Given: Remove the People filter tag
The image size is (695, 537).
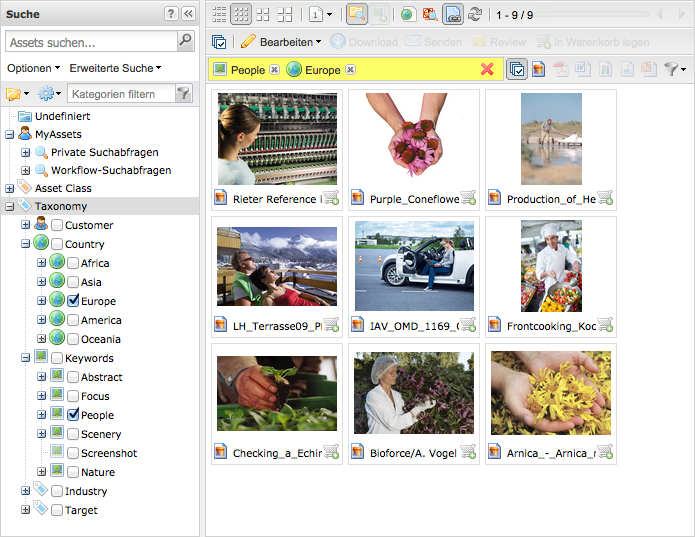Looking at the screenshot, I should 275,70.
